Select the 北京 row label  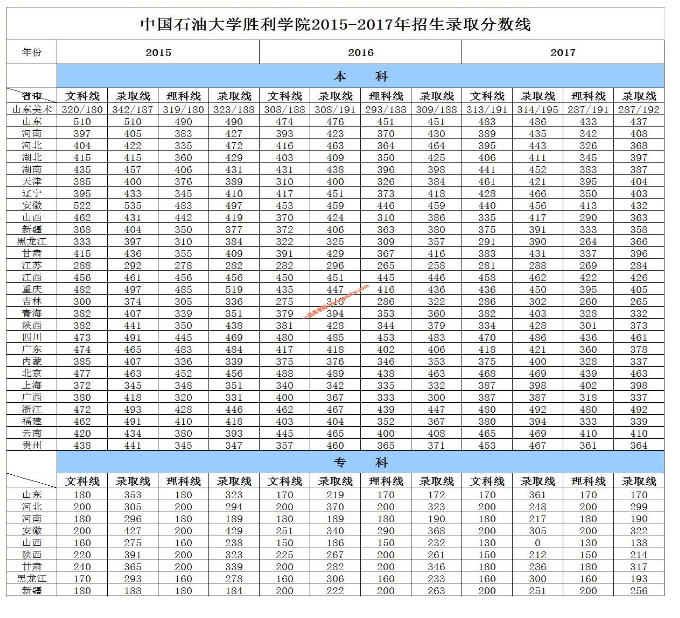click(x=31, y=373)
